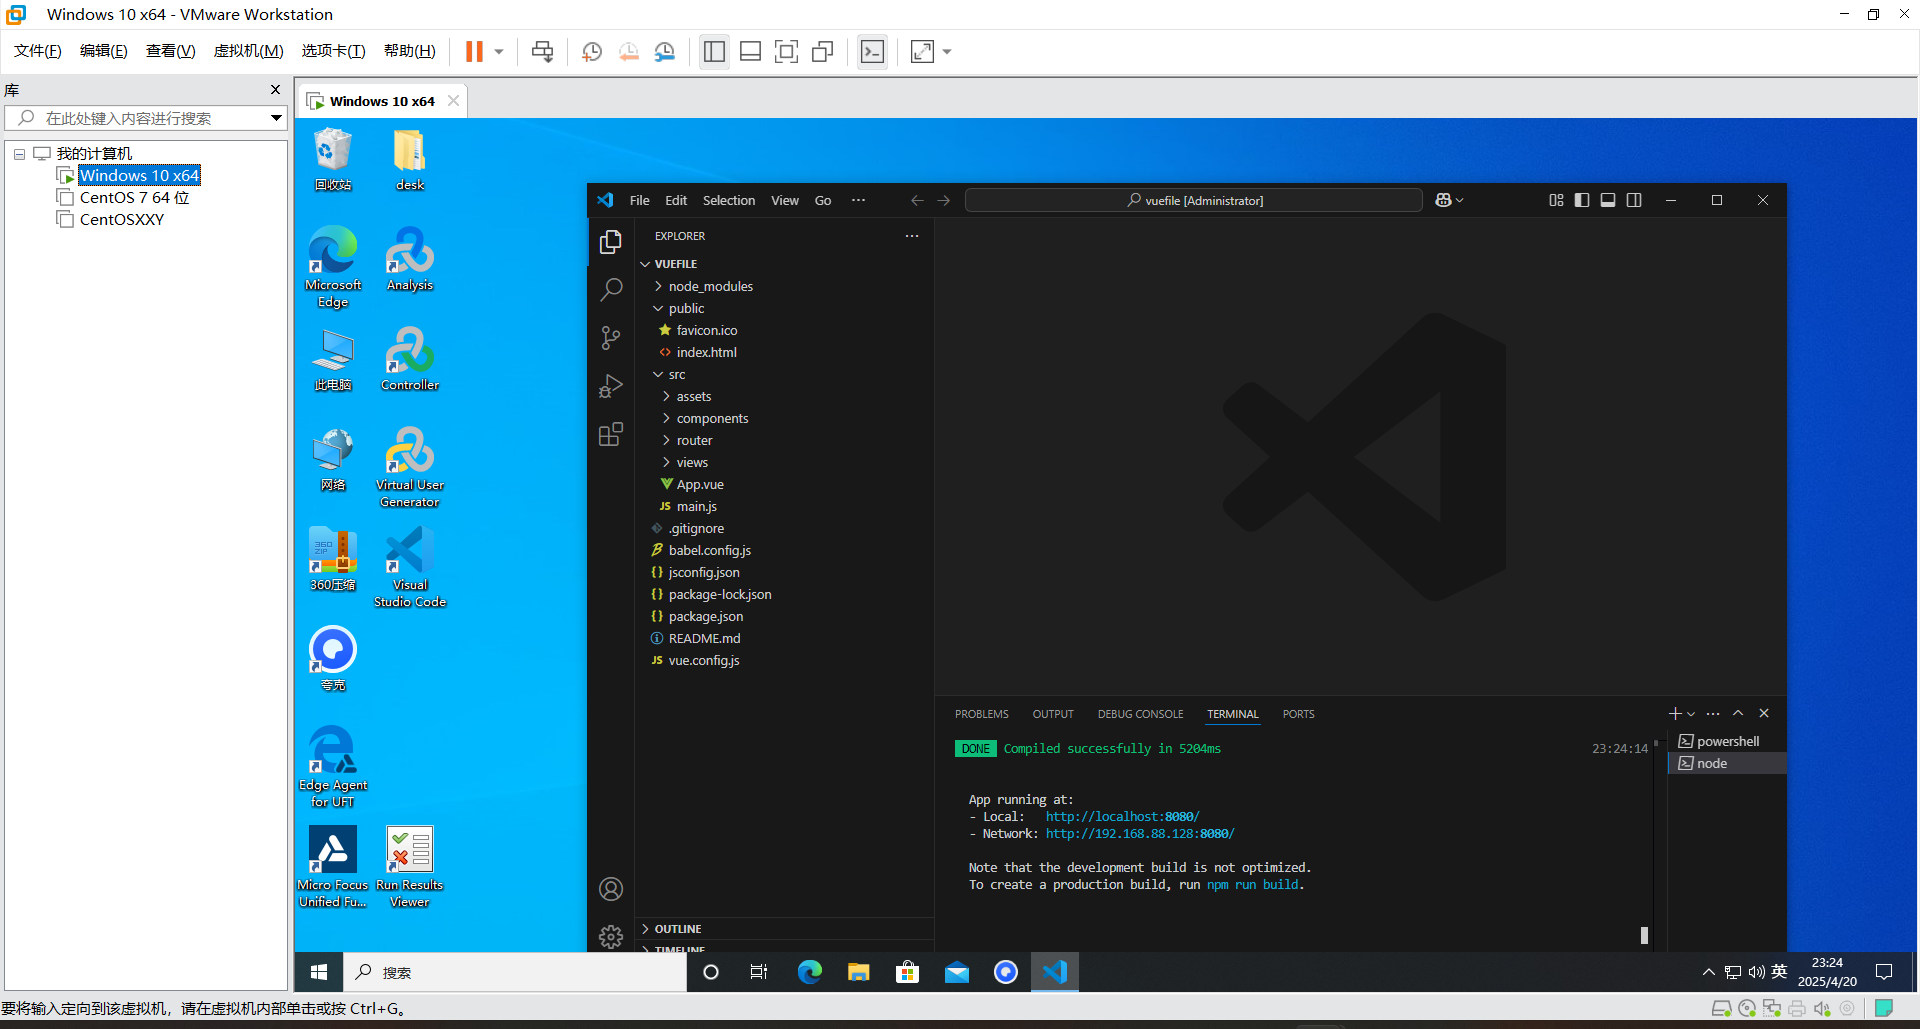Toggle Primary Side Bar visibility
The image size is (1920, 1029).
click(x=1582, y=200)
